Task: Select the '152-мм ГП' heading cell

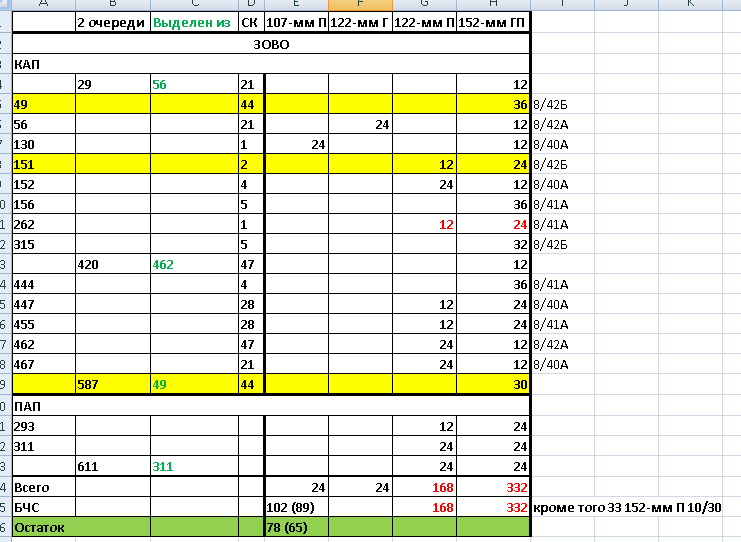Action: 493,22
